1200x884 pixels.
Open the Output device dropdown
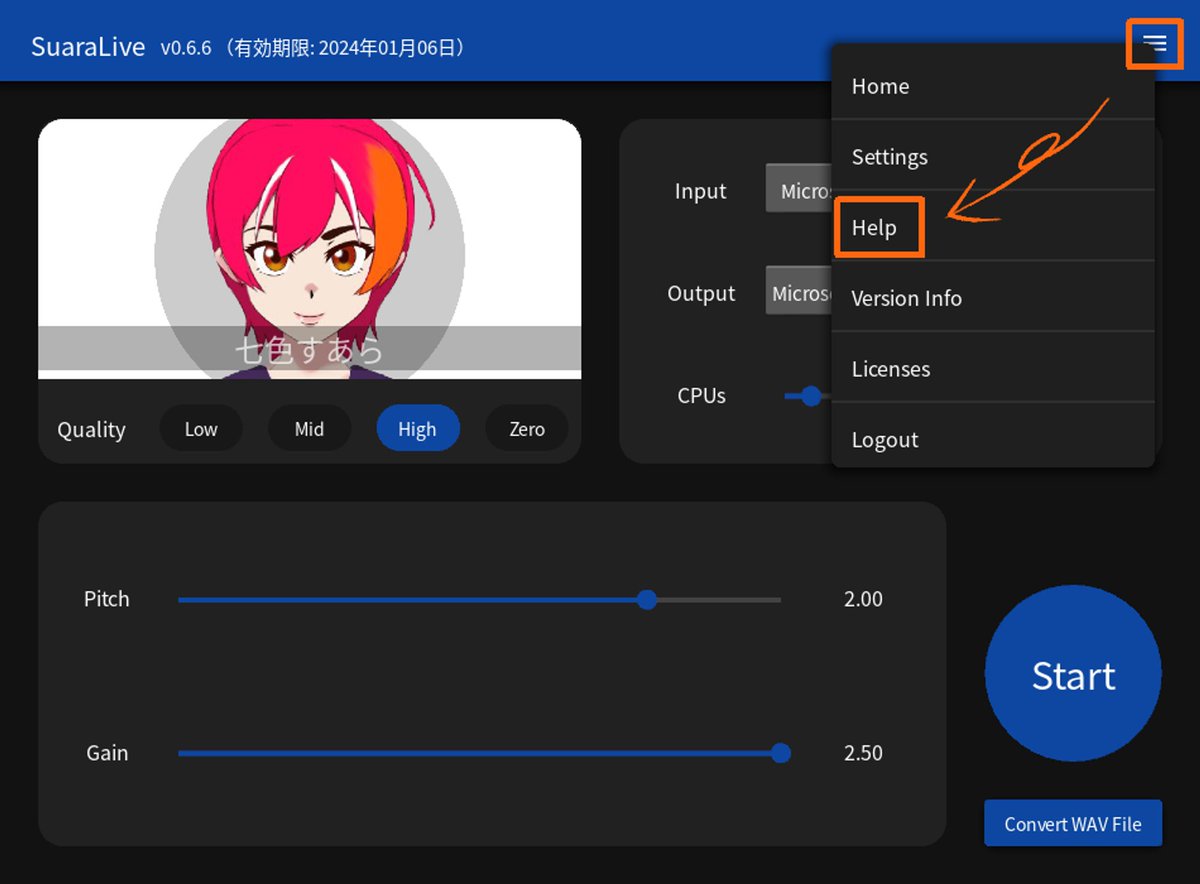799,290
